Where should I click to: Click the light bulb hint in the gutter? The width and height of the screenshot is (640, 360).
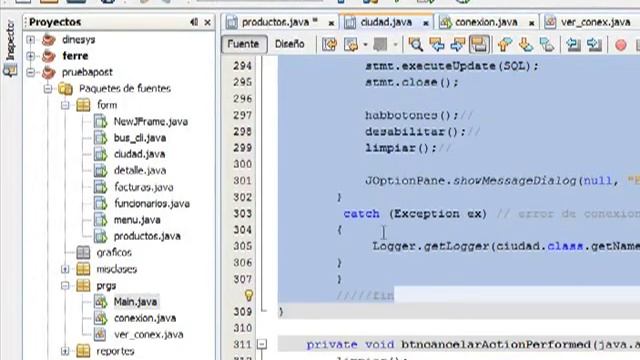click(249, 295)
